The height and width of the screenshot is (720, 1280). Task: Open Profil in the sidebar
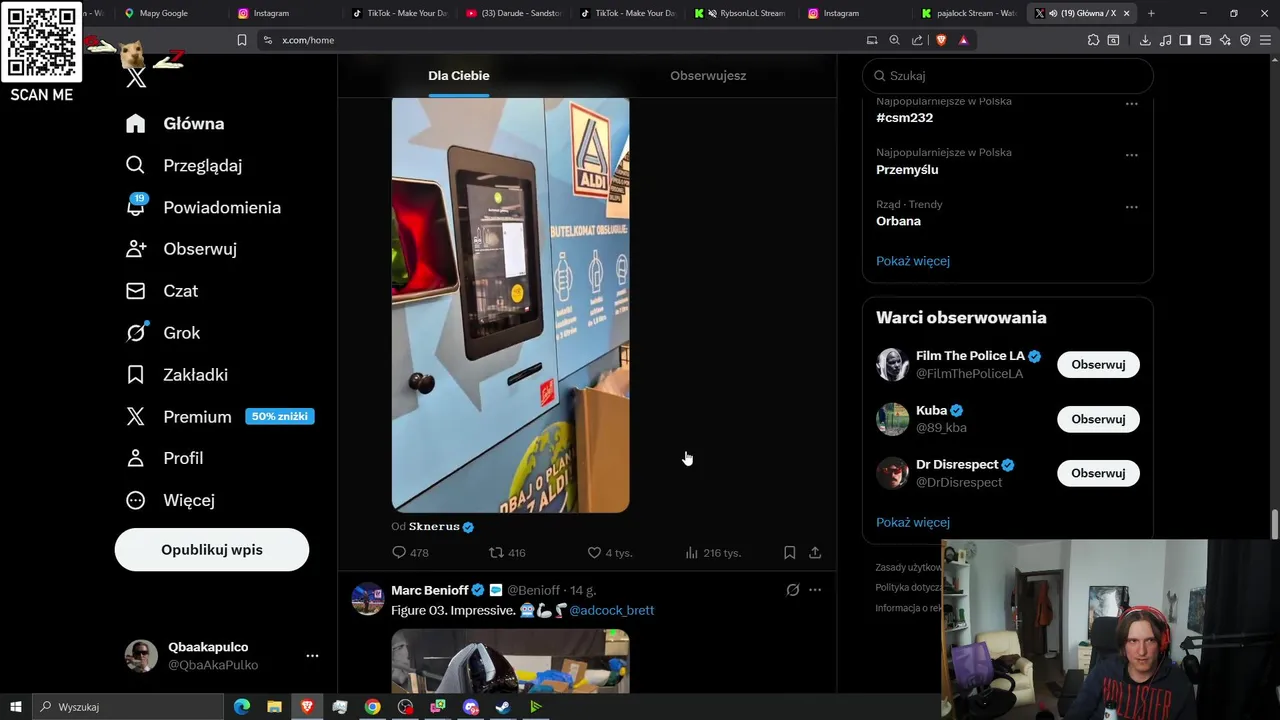point(165,458)
